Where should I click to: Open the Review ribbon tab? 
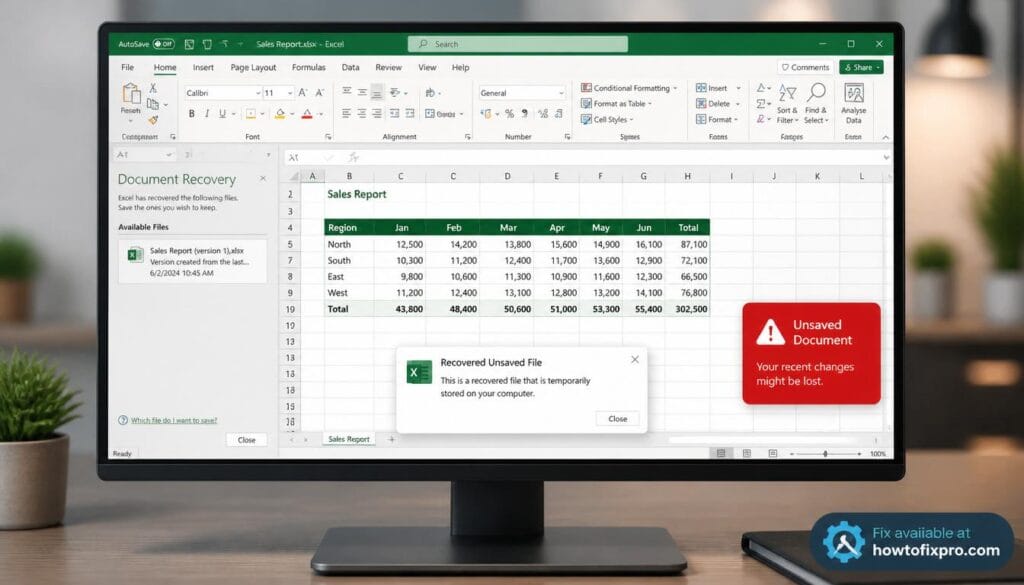(389, 67)
